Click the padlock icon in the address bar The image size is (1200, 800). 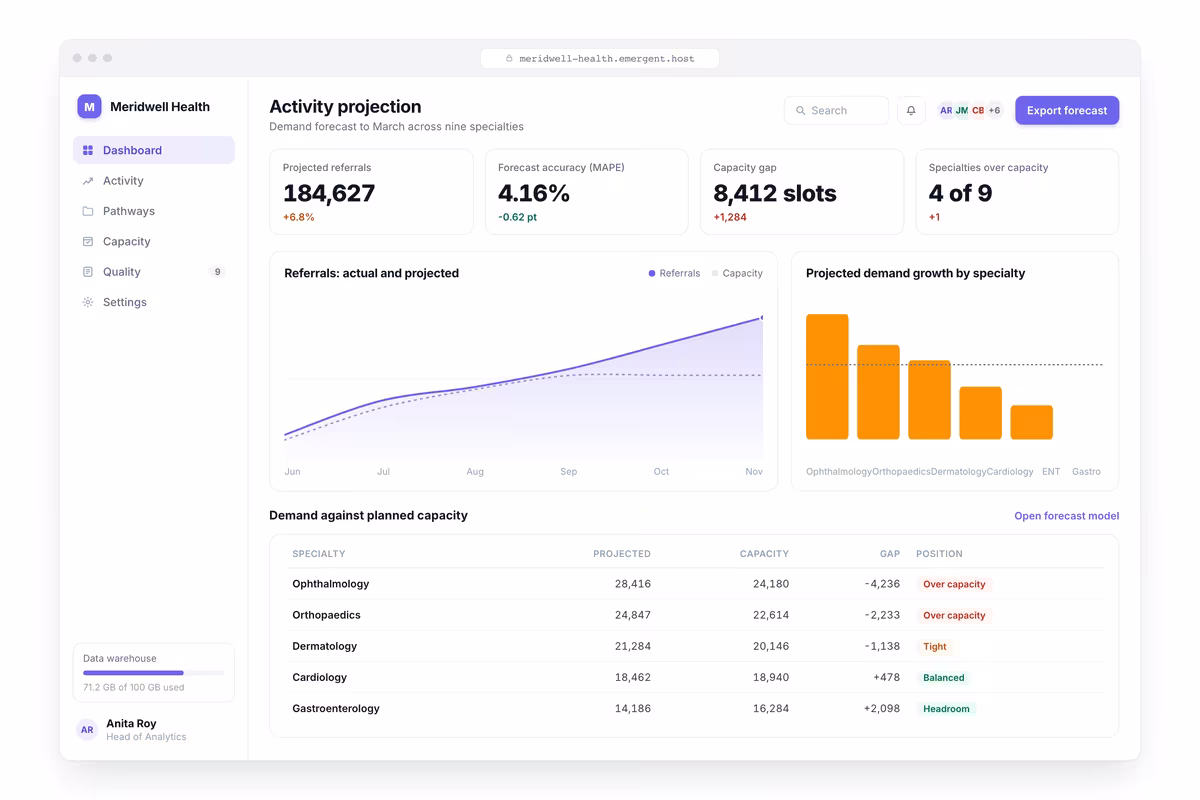(x=509, y=59)
